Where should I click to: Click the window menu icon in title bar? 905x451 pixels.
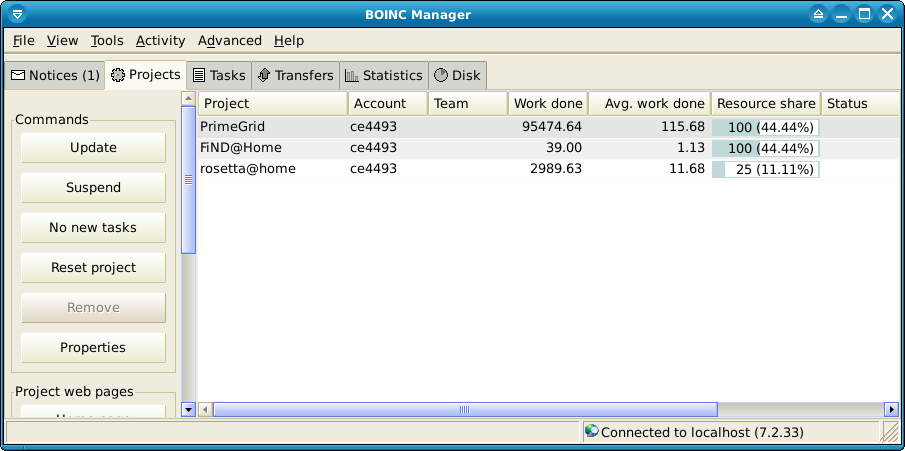pyautogui.click(x=18, y=14)
